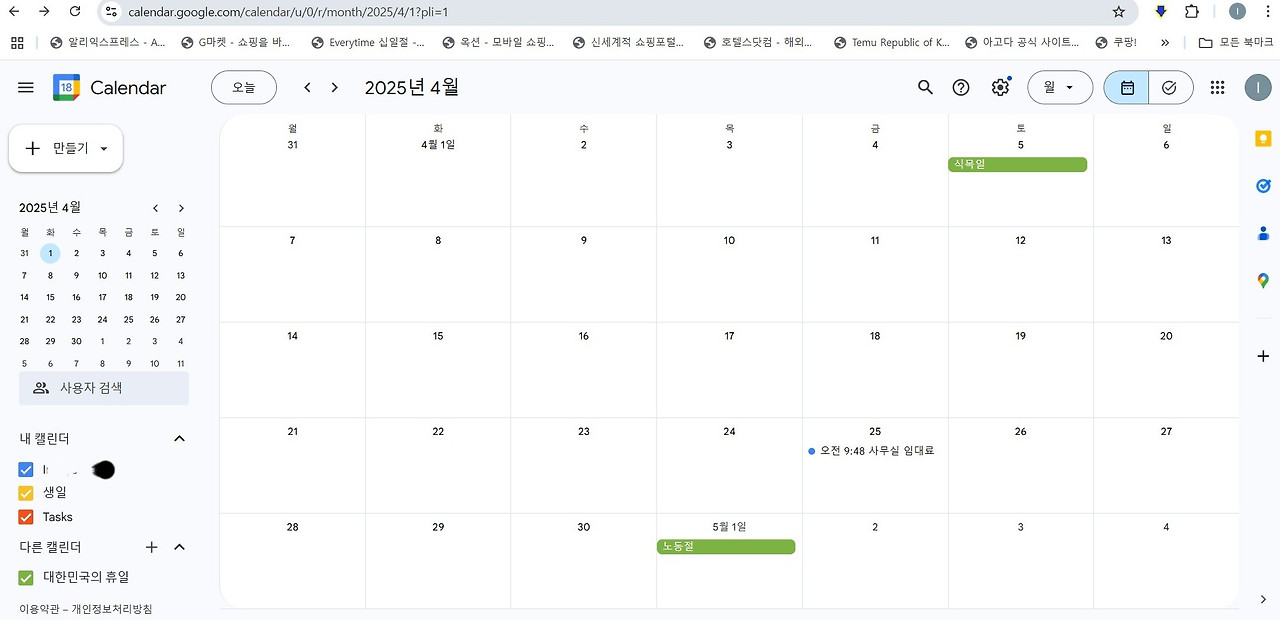Image resolution: width=1280 pixels, height=620 pixels.
Task: Switch to the Tasks view icon
Action: pyautogui.click(x=1170, y=88)
